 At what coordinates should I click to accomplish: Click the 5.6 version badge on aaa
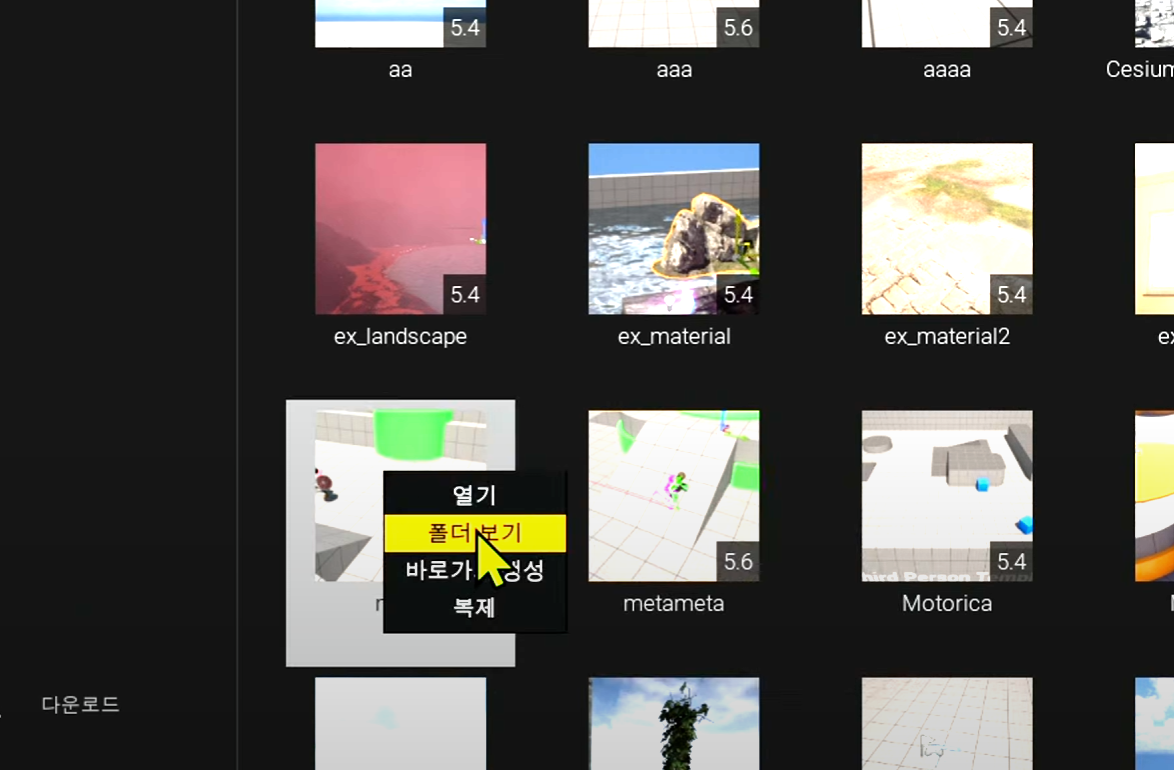[x=737, y=28]
